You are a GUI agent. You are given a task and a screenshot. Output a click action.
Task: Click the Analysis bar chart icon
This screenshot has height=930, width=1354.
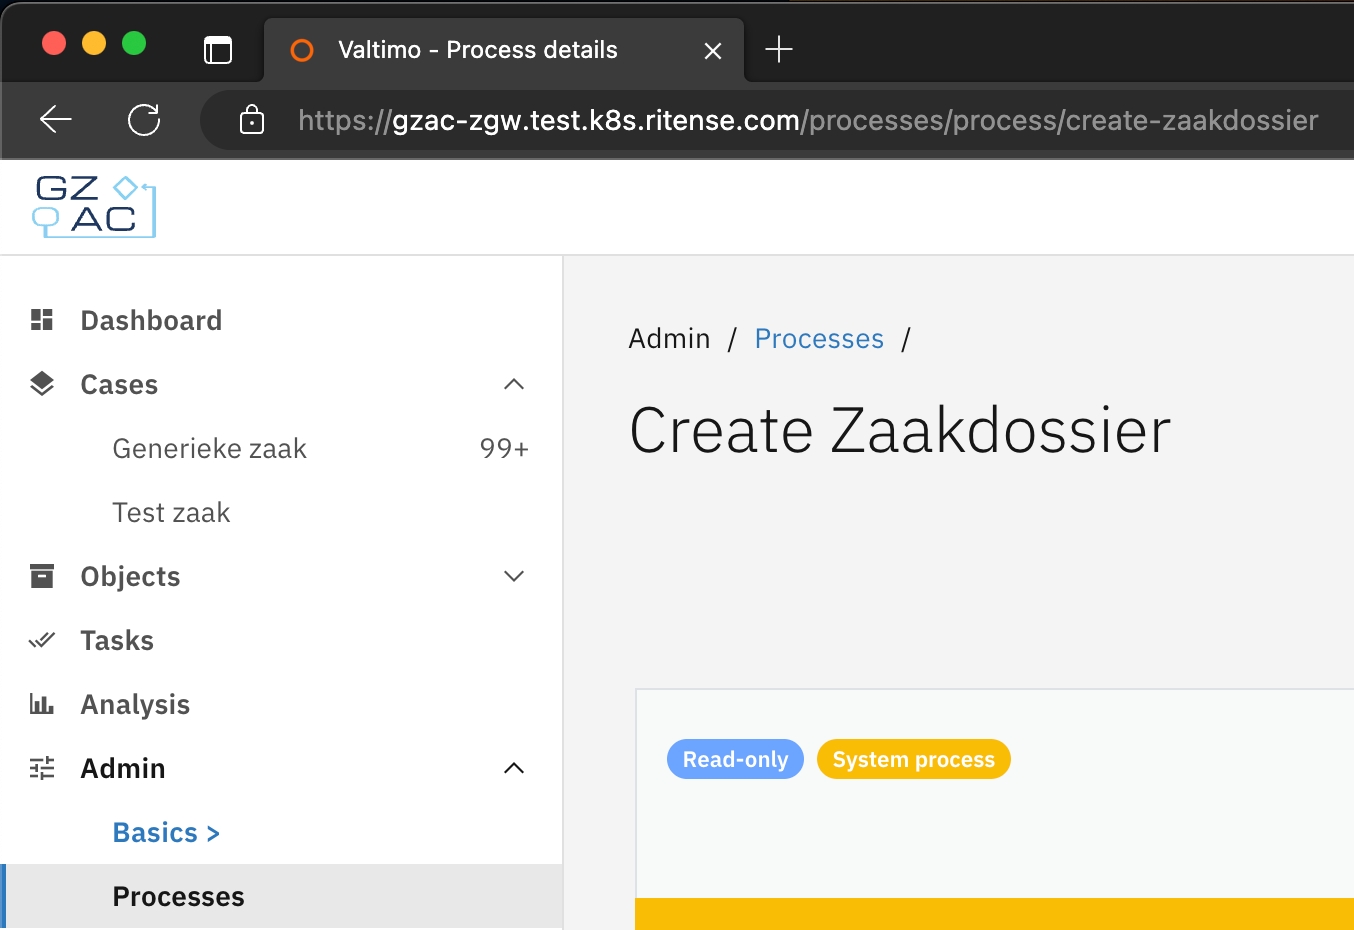[x=42, y=704]
